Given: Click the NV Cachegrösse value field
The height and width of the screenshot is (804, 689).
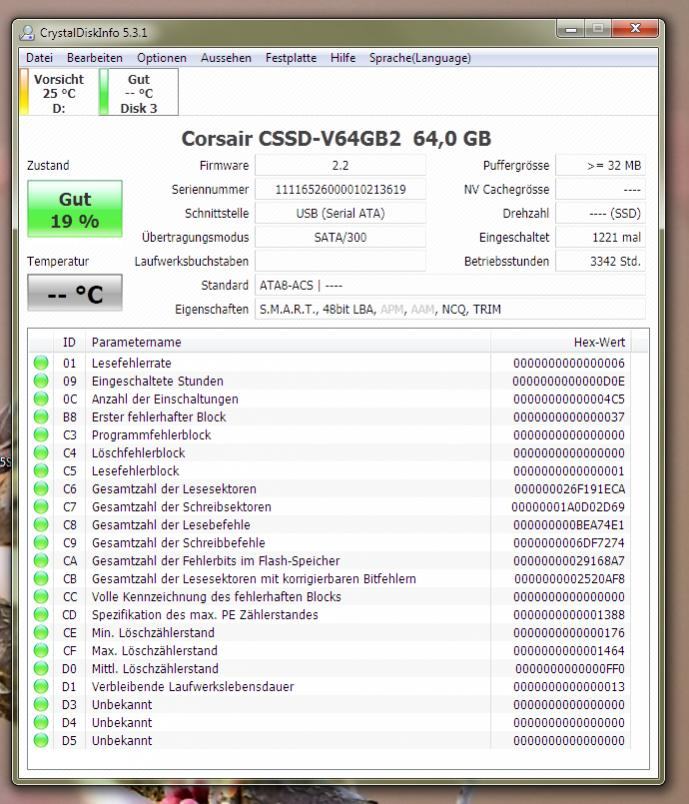Looking at the screenshot, I should [600, 190].
